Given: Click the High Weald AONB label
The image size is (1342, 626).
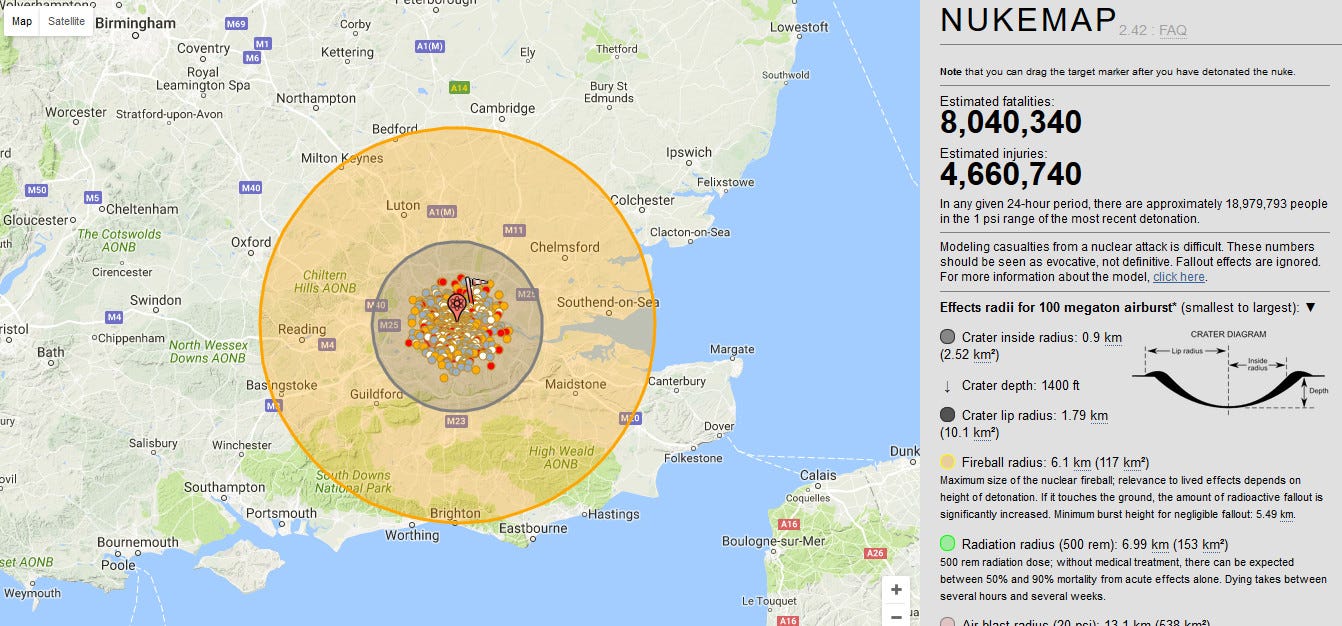Looking at the screenshot, I should pyautogui.click(x=561, y=458).
